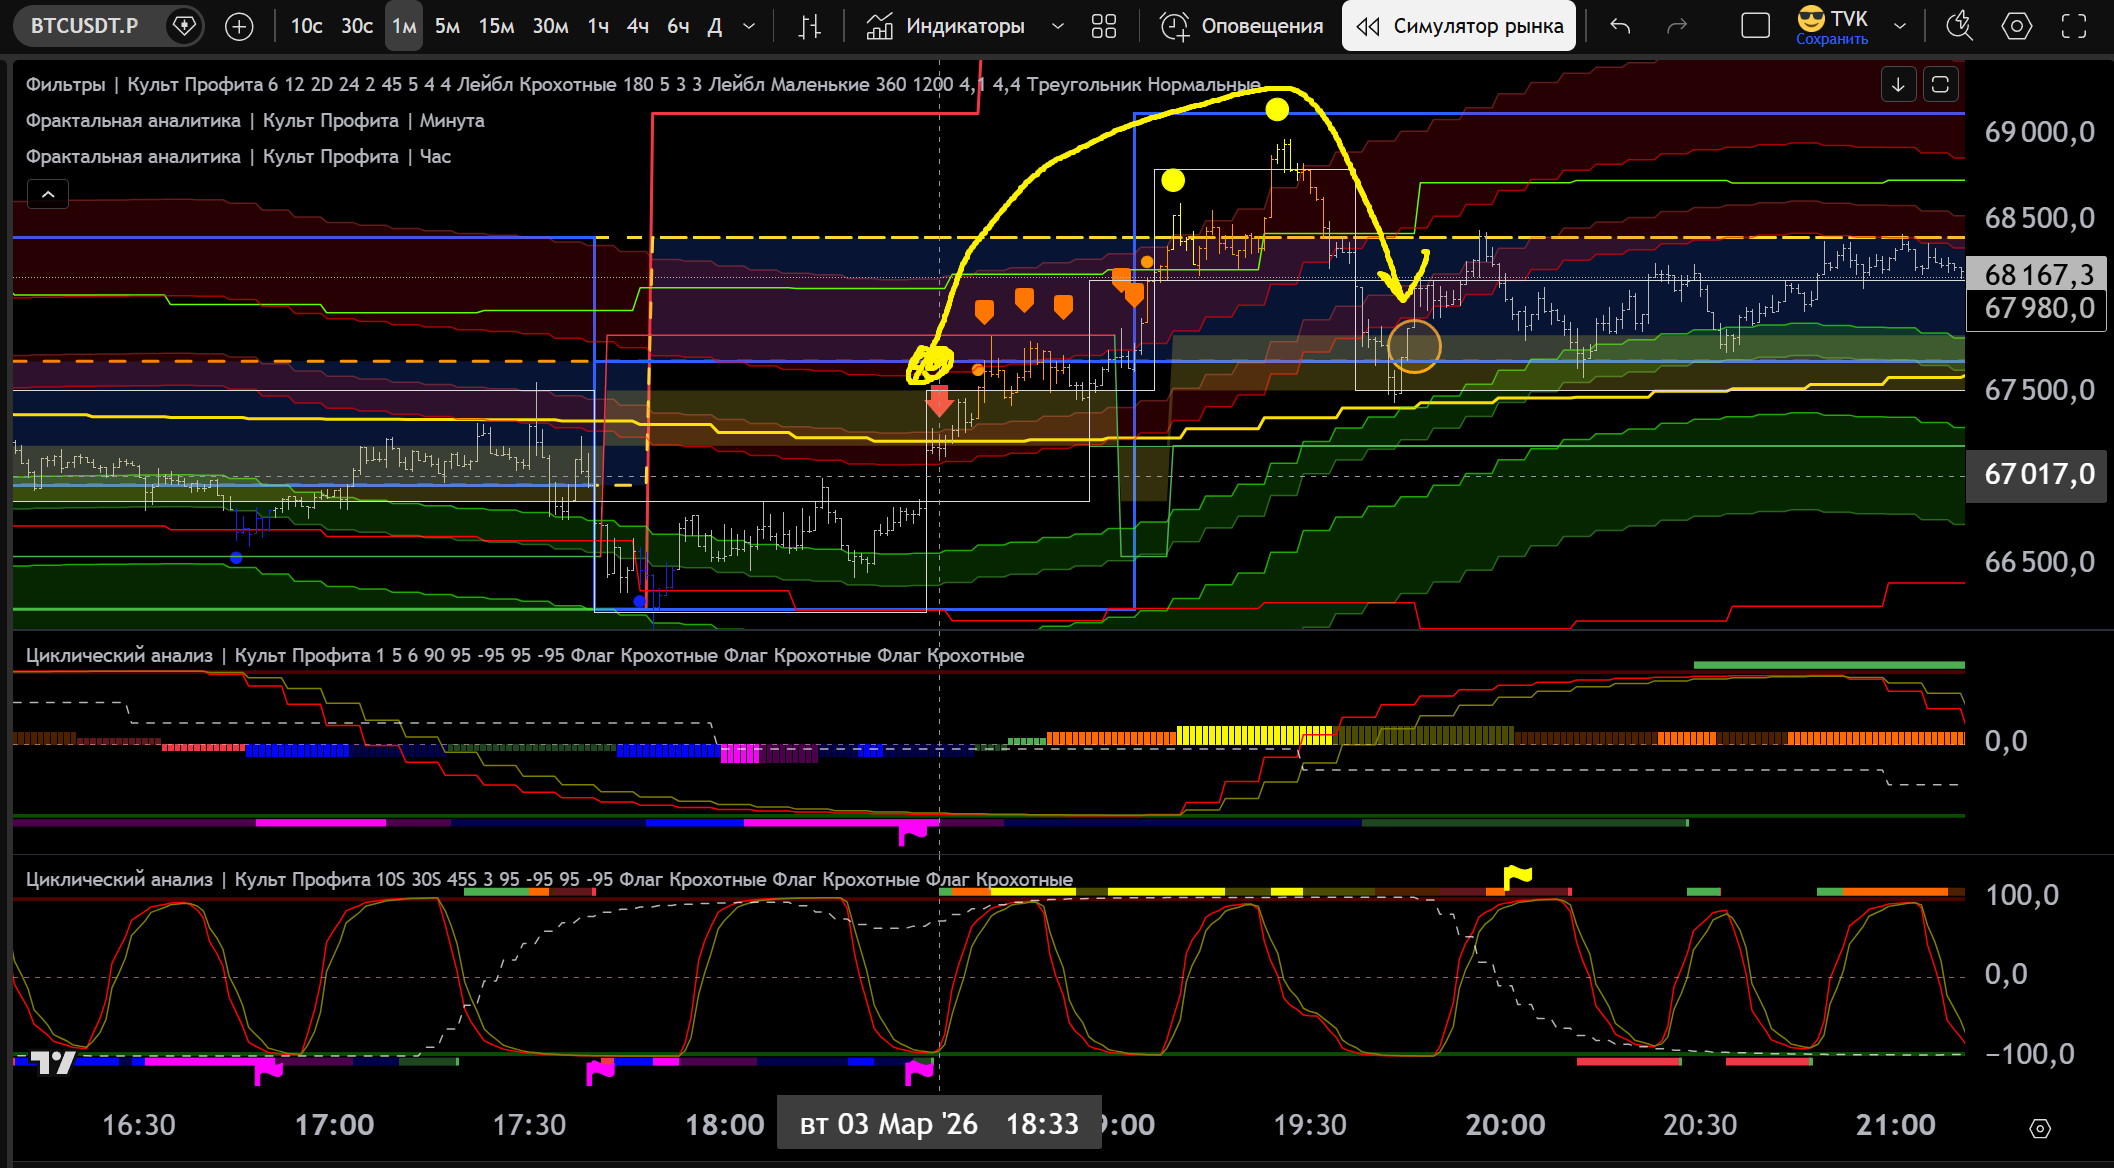Viewport: 2114px width, 1168px height.
Task: Create alert via Оповещения button
Action: click(x=1241, y=26)
